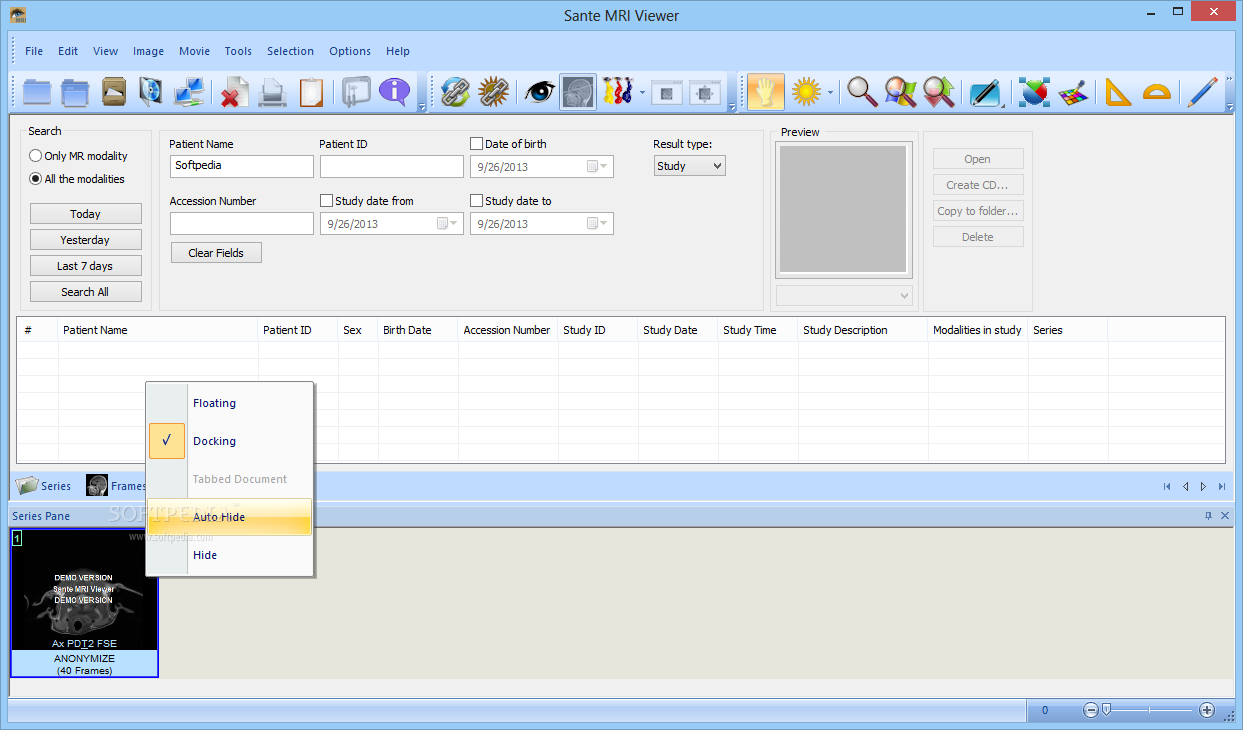
Task: Open the Date of birth date picker dropdown
Action: (x=598, y=167)
